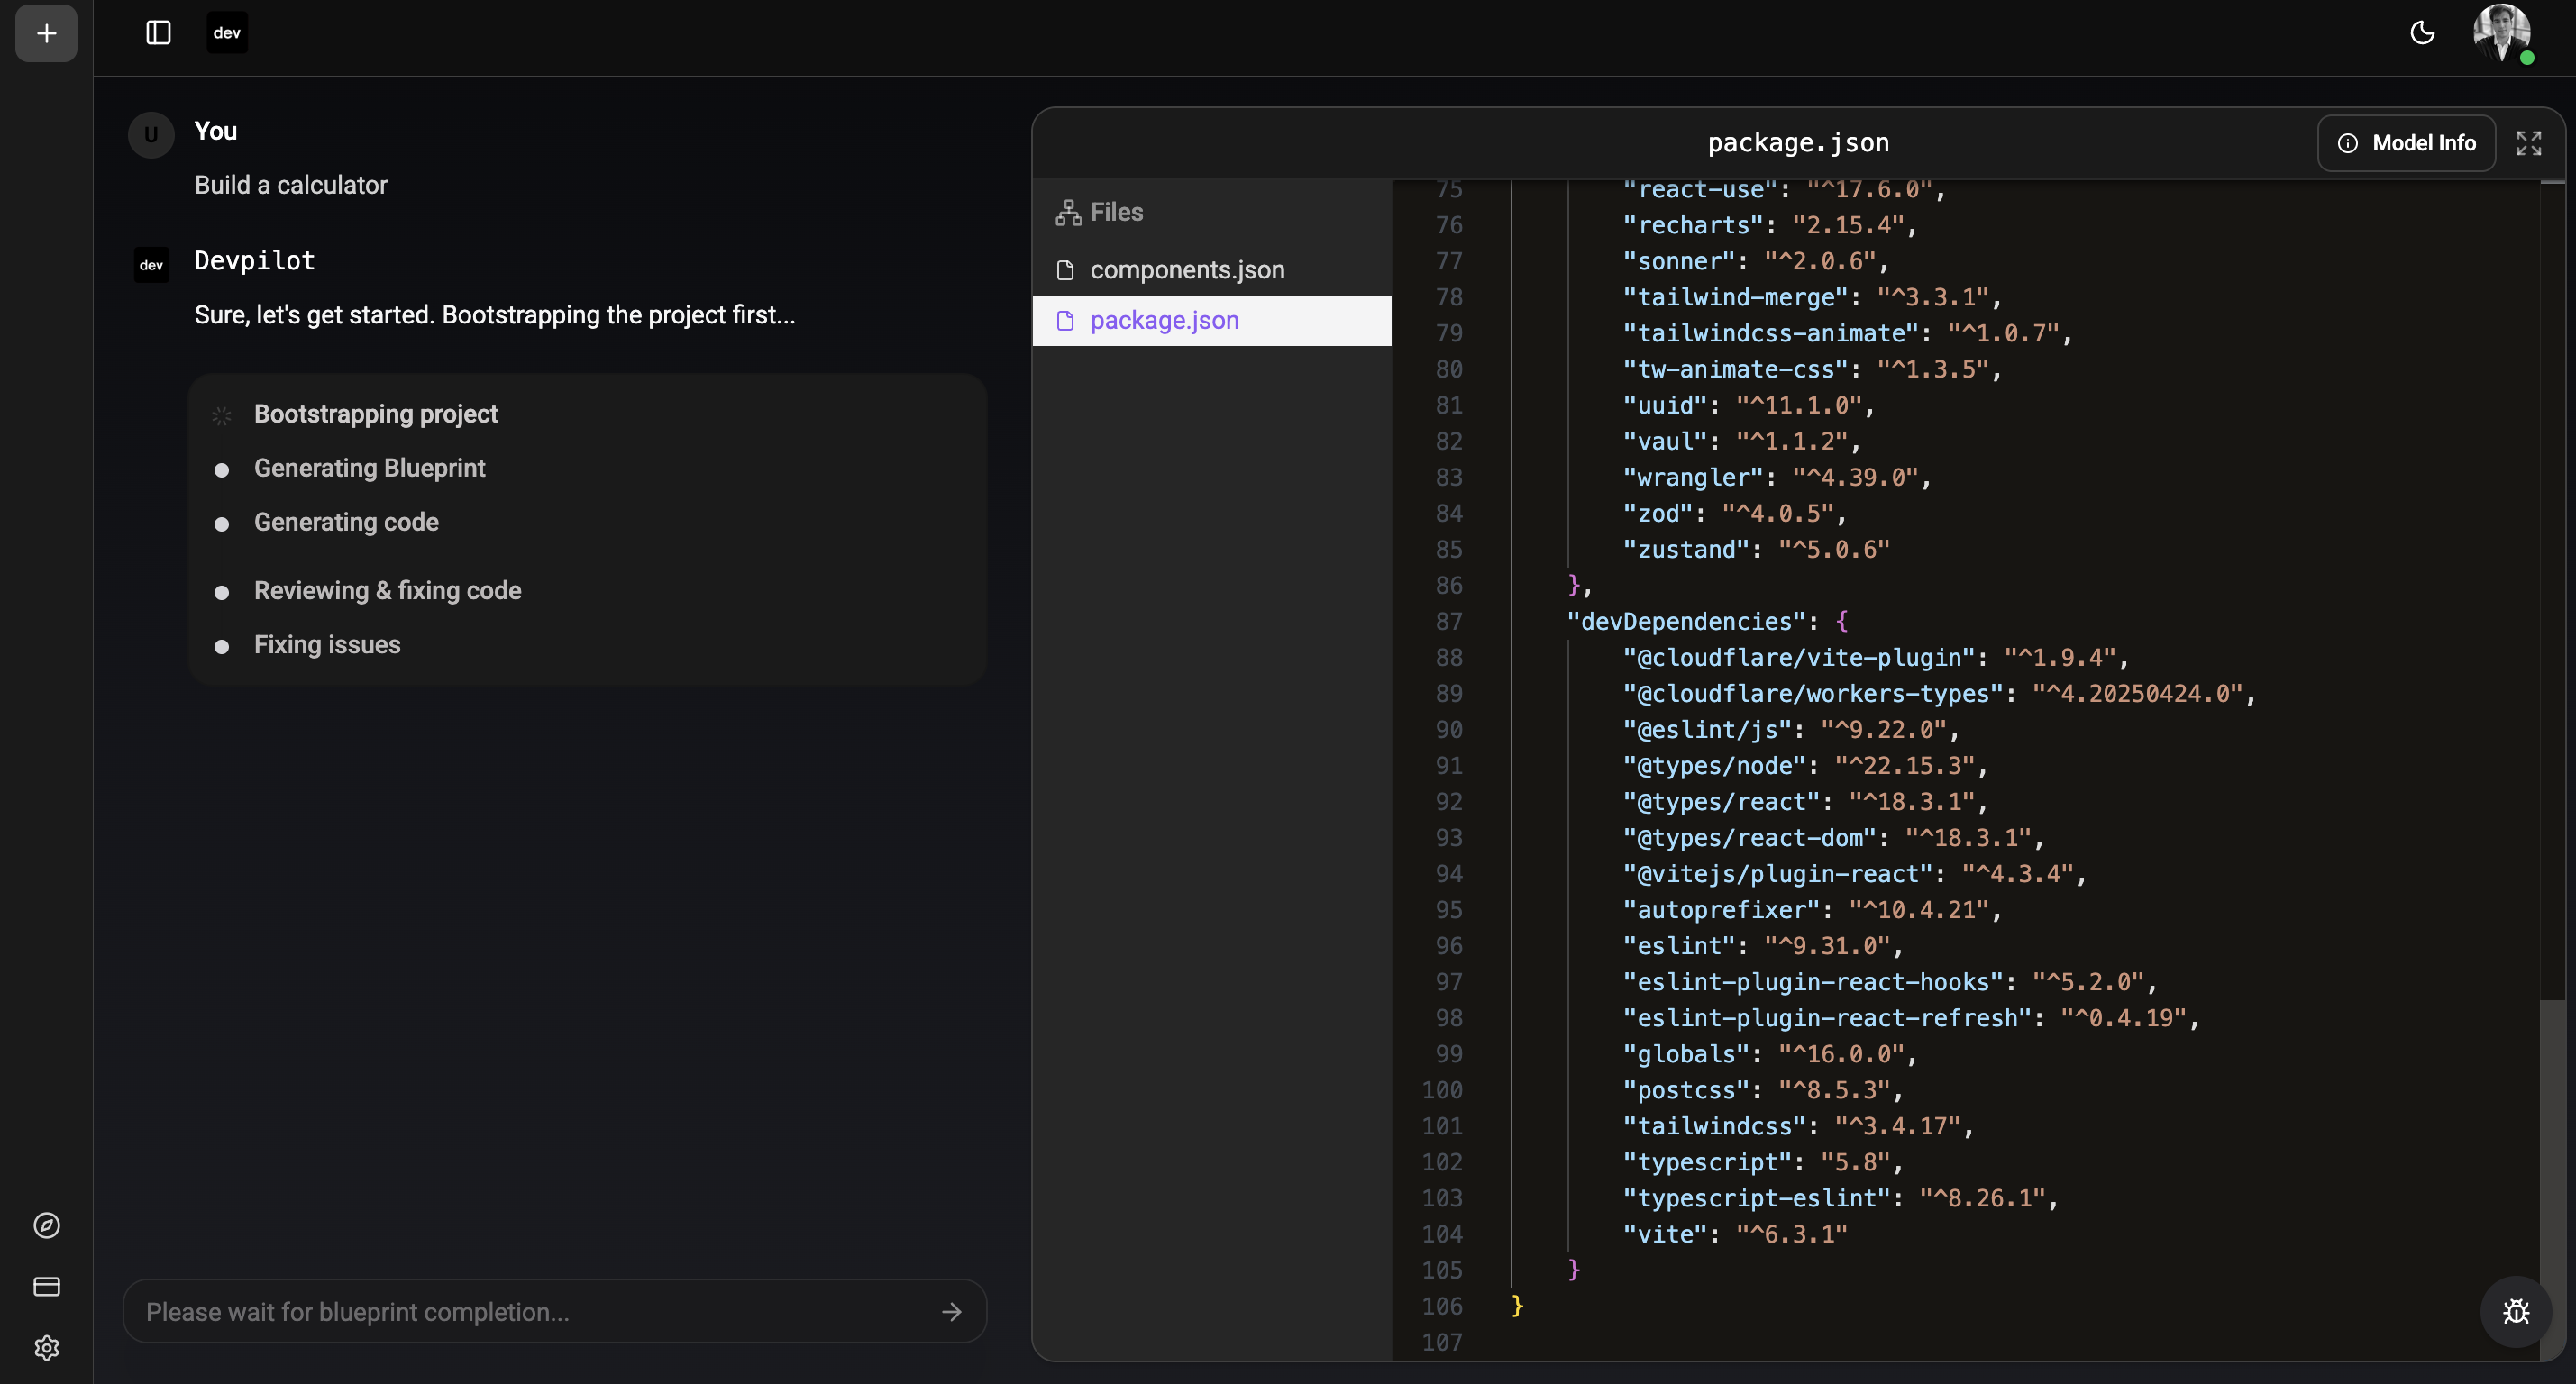The width and height of the screenshot is (2576, 1384).
Task: Click the send arrow in message input
Action: point(950,1311)
